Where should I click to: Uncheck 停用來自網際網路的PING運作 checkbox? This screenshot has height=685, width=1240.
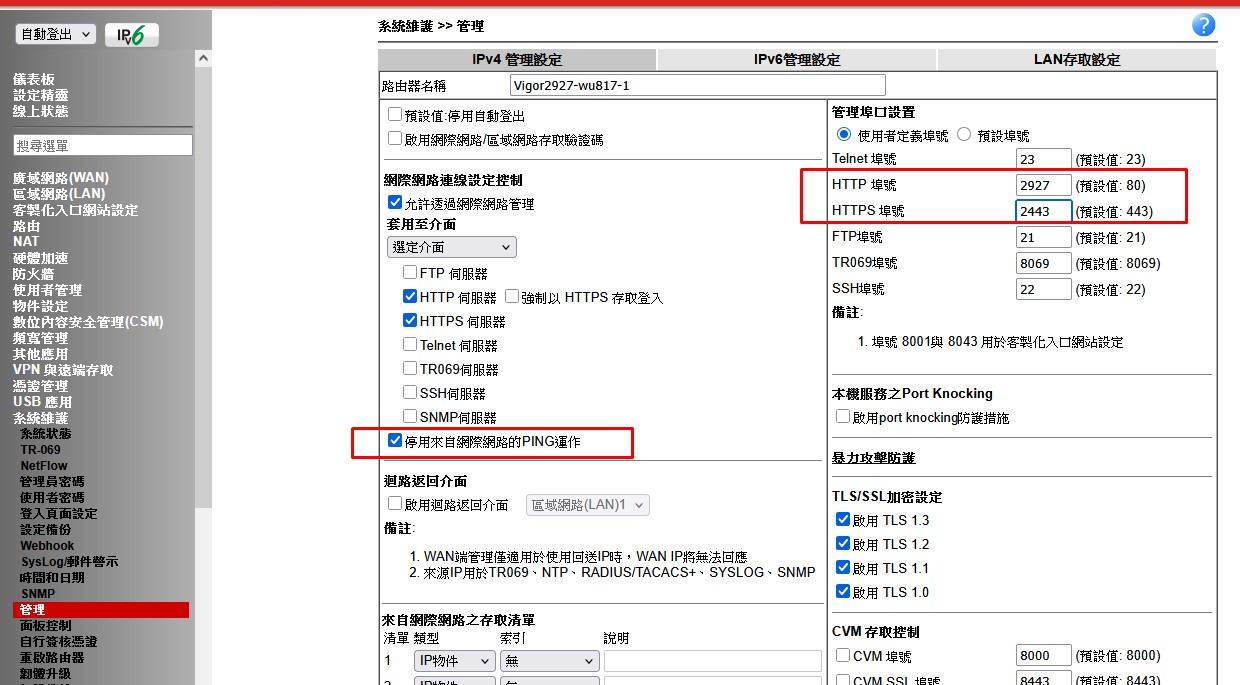click(395, 441)
